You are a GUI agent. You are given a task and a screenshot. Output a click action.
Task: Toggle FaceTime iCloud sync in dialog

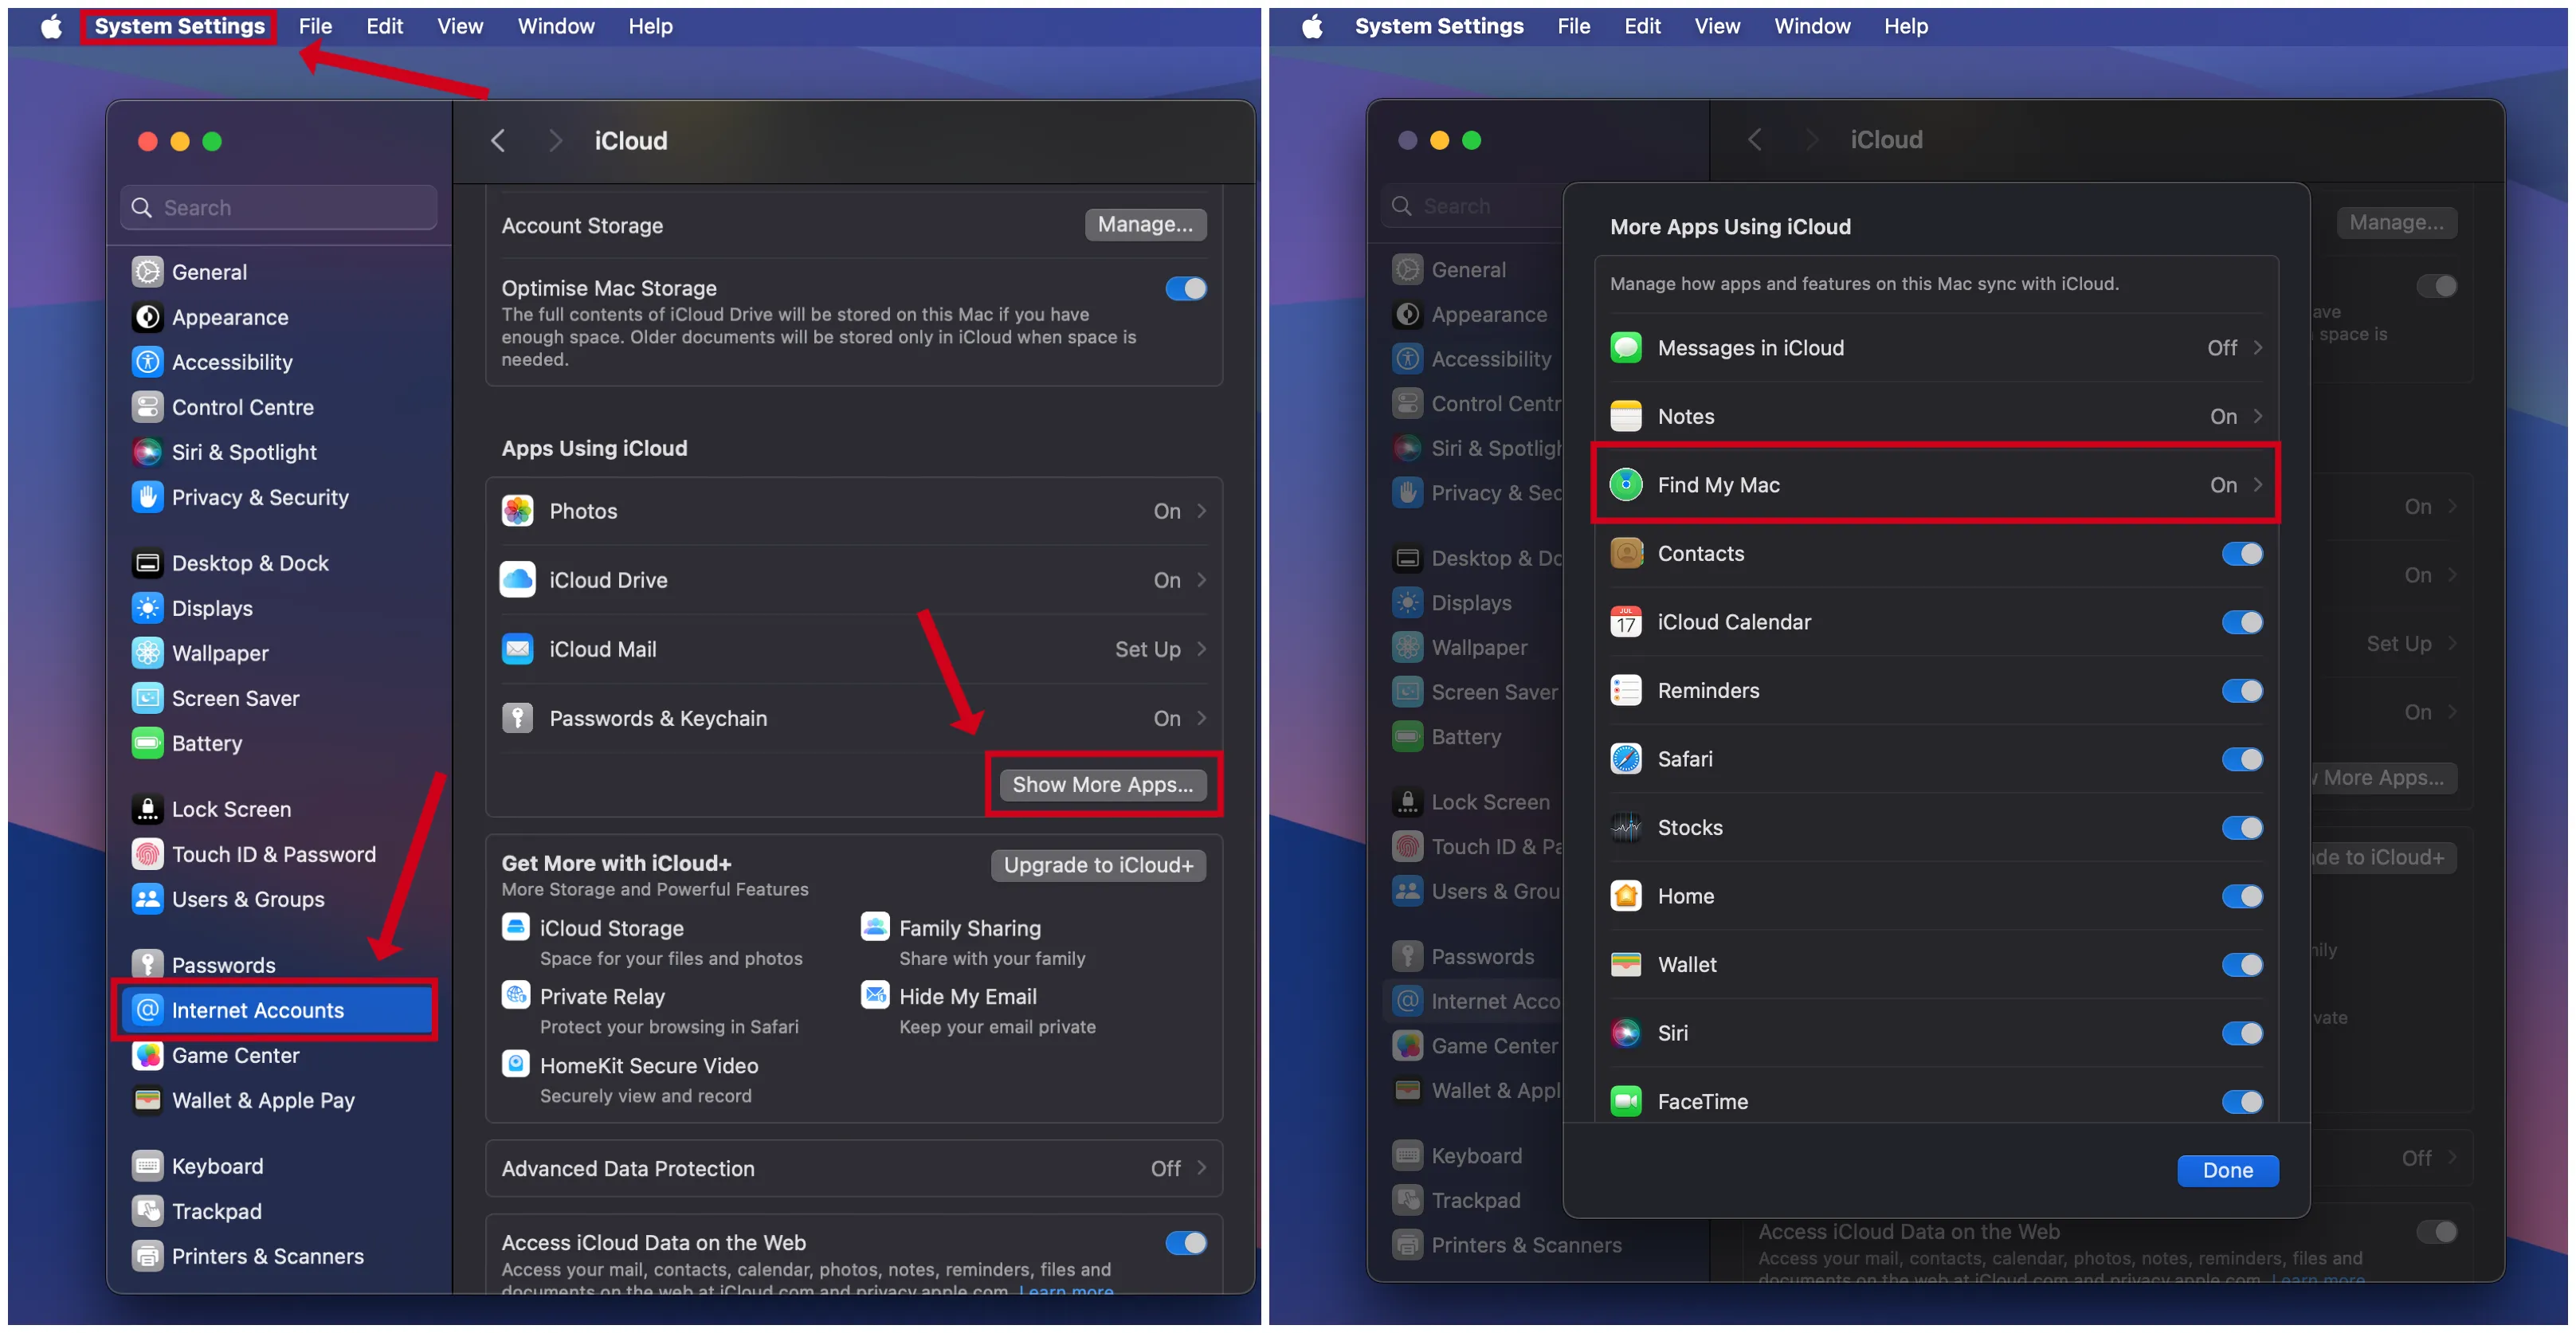click(2242, 1102)
